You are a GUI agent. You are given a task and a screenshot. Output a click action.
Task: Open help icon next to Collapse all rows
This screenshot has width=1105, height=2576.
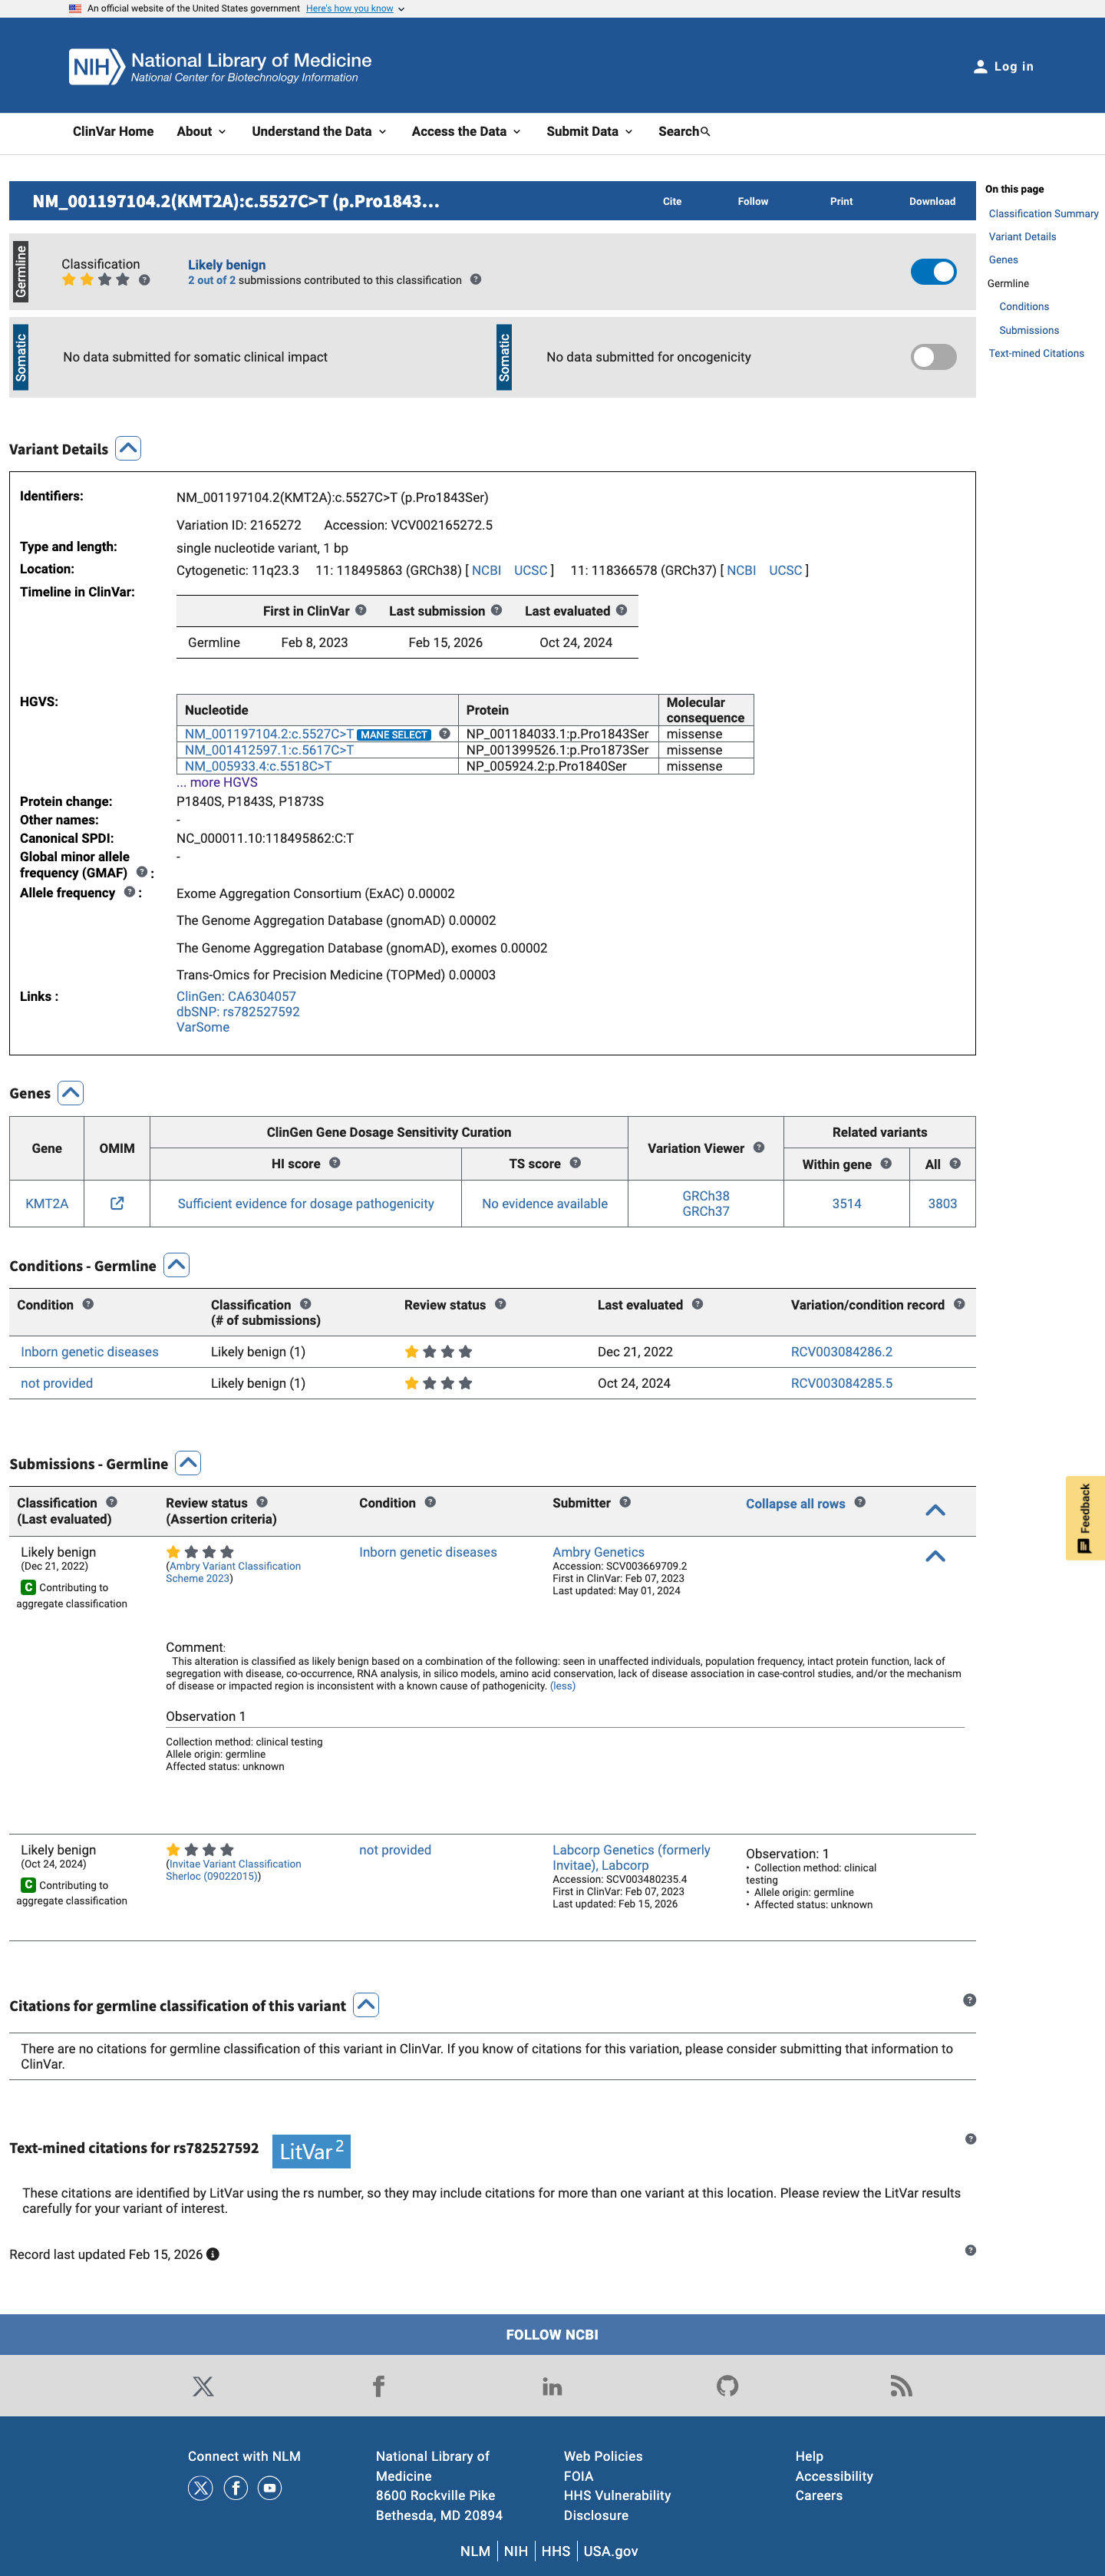[x=860, y=1502]
